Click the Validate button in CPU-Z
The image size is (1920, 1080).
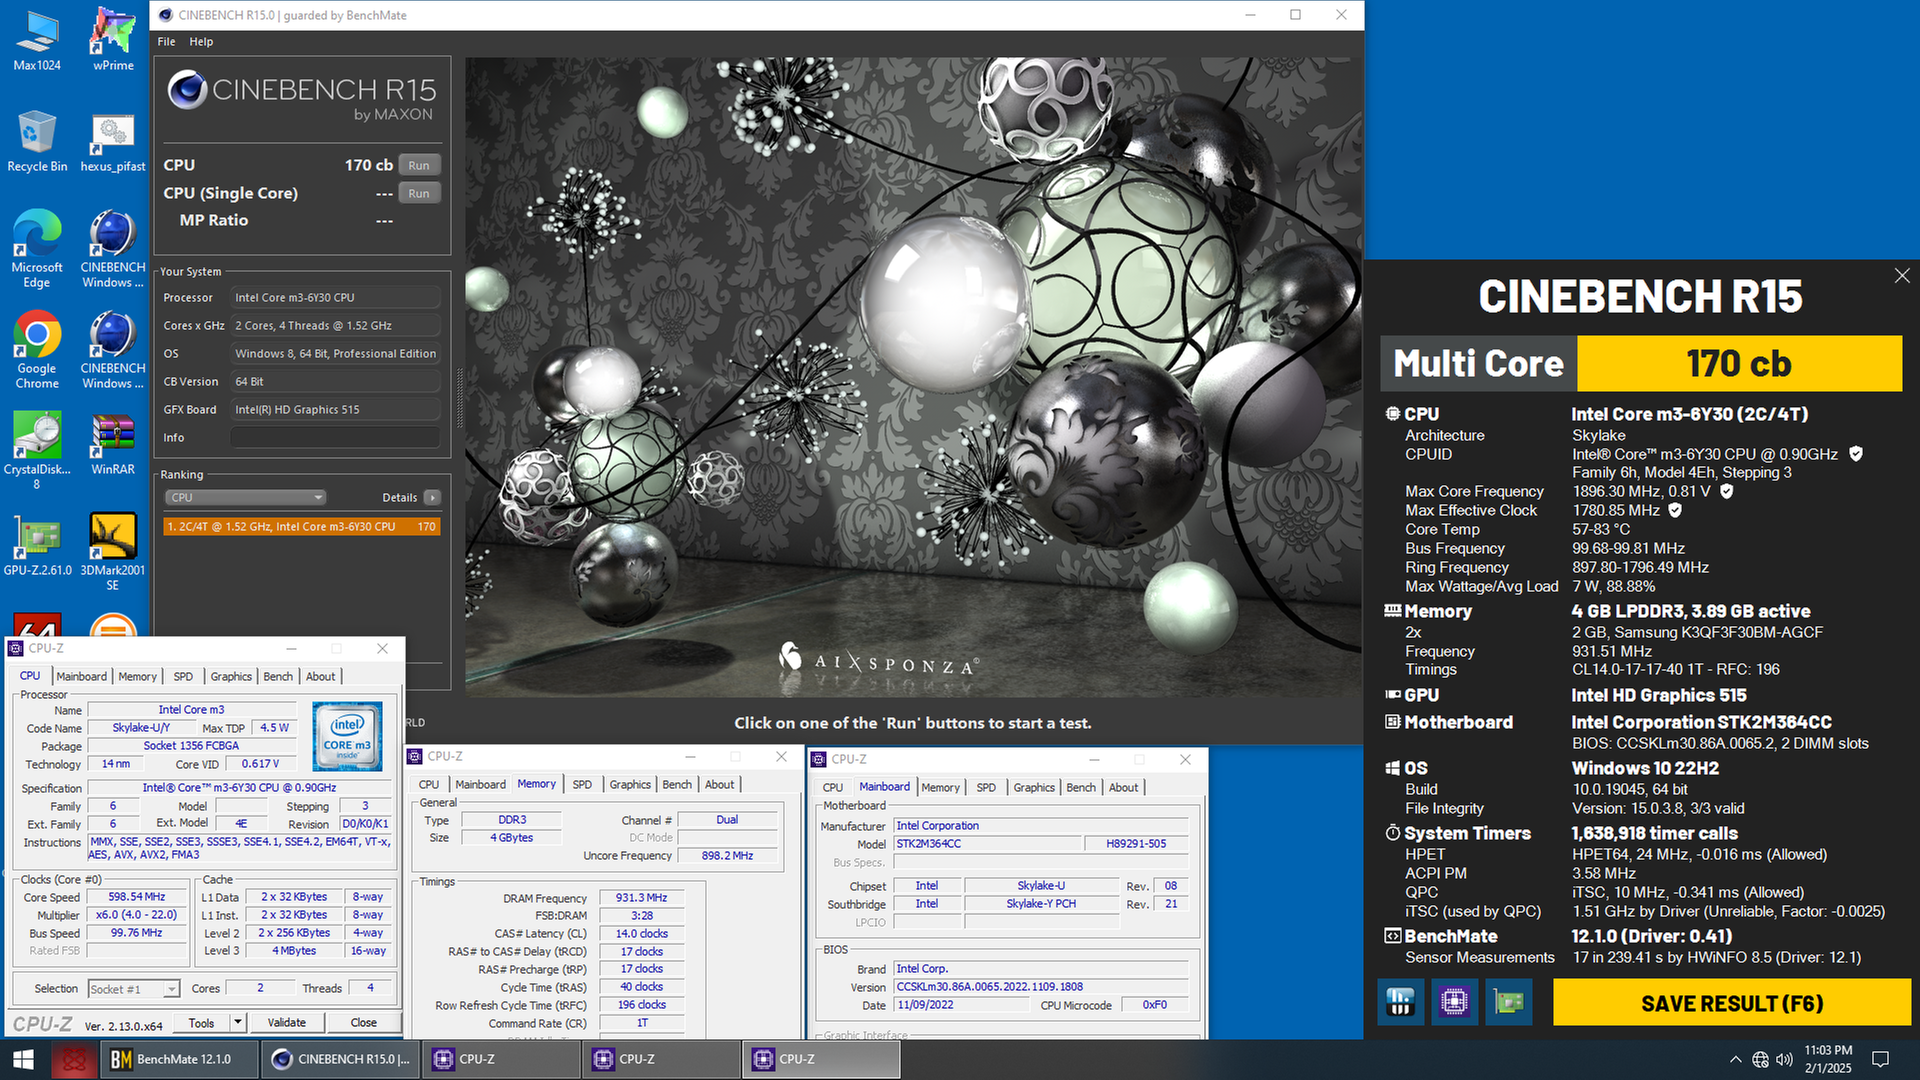286,1022
